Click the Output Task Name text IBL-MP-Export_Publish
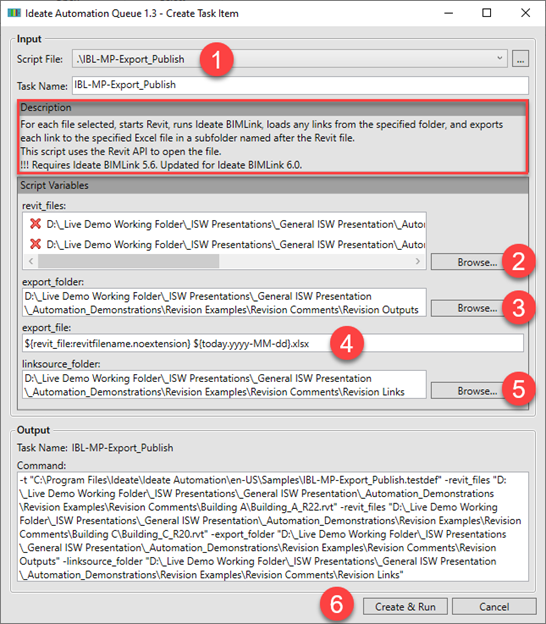Image resolution: width=546 pixels, height=624 pixels. click(122, 448)
